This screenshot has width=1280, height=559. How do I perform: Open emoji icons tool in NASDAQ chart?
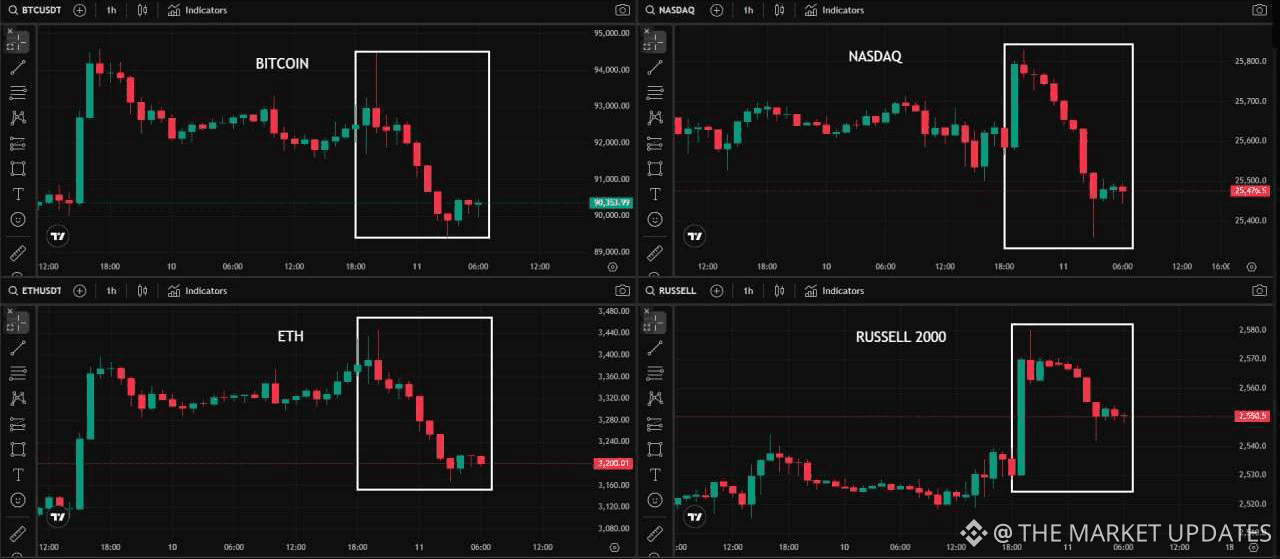[x=655, y=219]
